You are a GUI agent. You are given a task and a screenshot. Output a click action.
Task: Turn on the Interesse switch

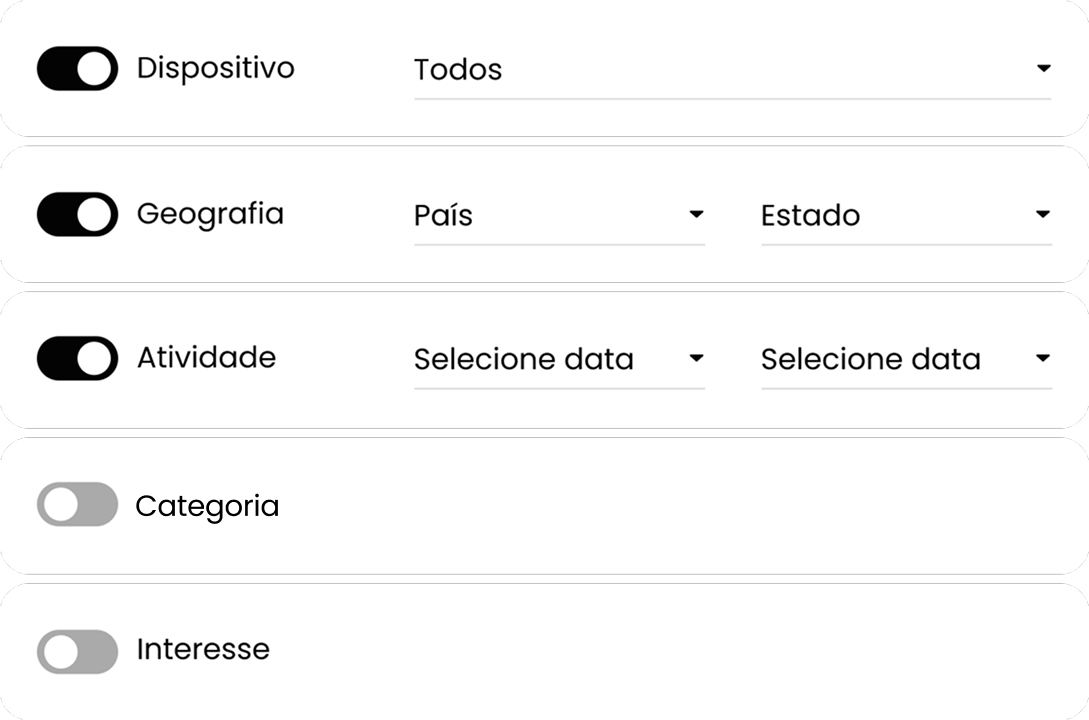coord(76,649)
